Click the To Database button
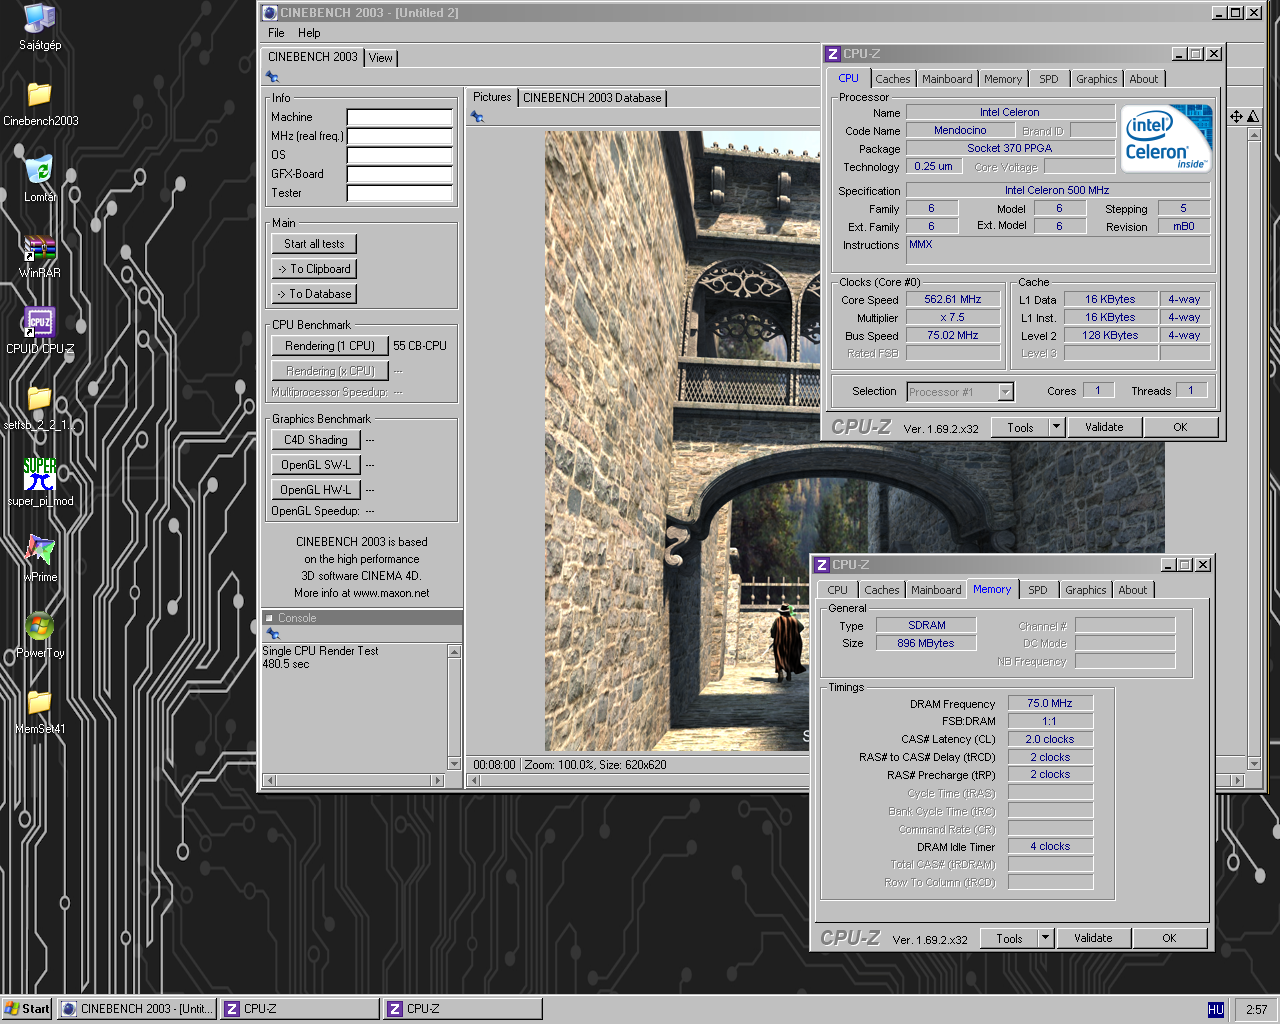 click(314, 294)
